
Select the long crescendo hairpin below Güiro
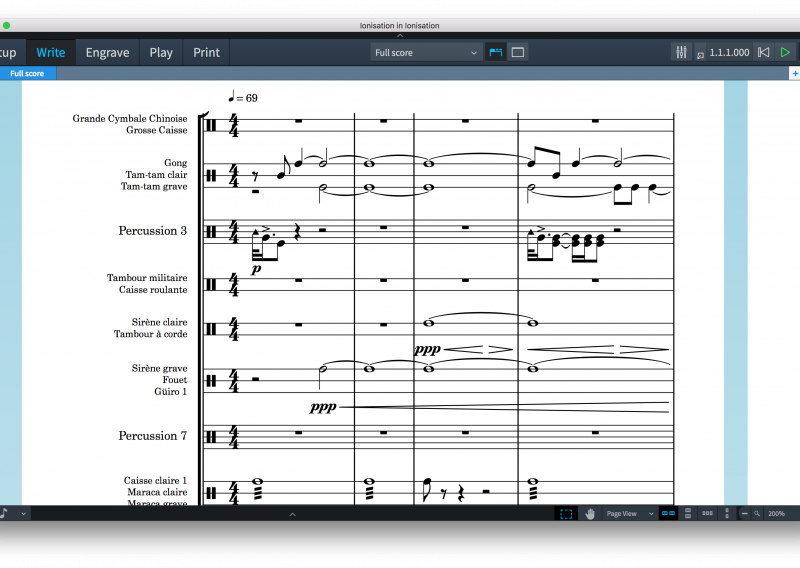(x=504, y=407)
